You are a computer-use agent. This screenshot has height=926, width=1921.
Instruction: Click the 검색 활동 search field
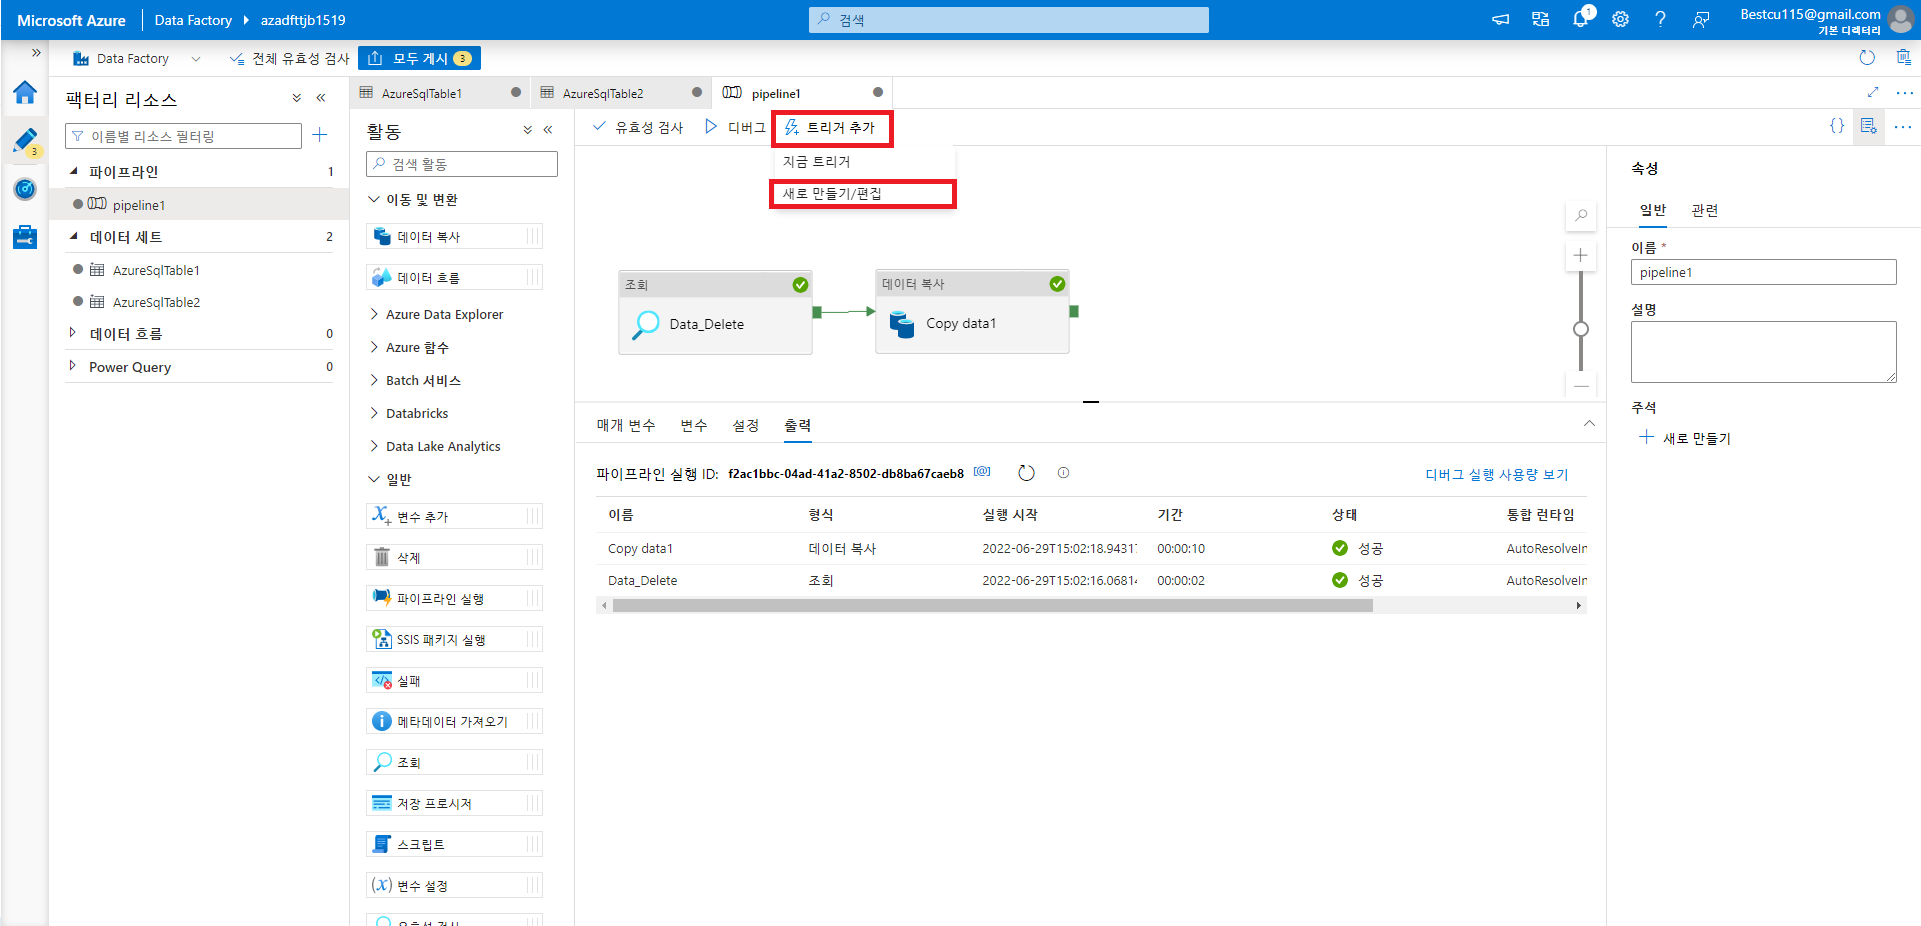coord(462,164)
